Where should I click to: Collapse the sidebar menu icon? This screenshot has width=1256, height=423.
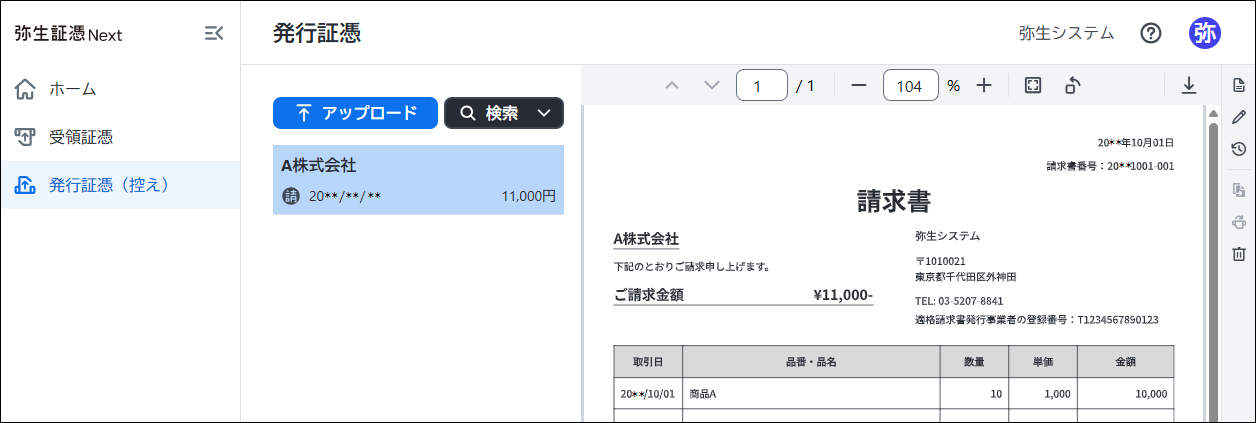(213, 34)
